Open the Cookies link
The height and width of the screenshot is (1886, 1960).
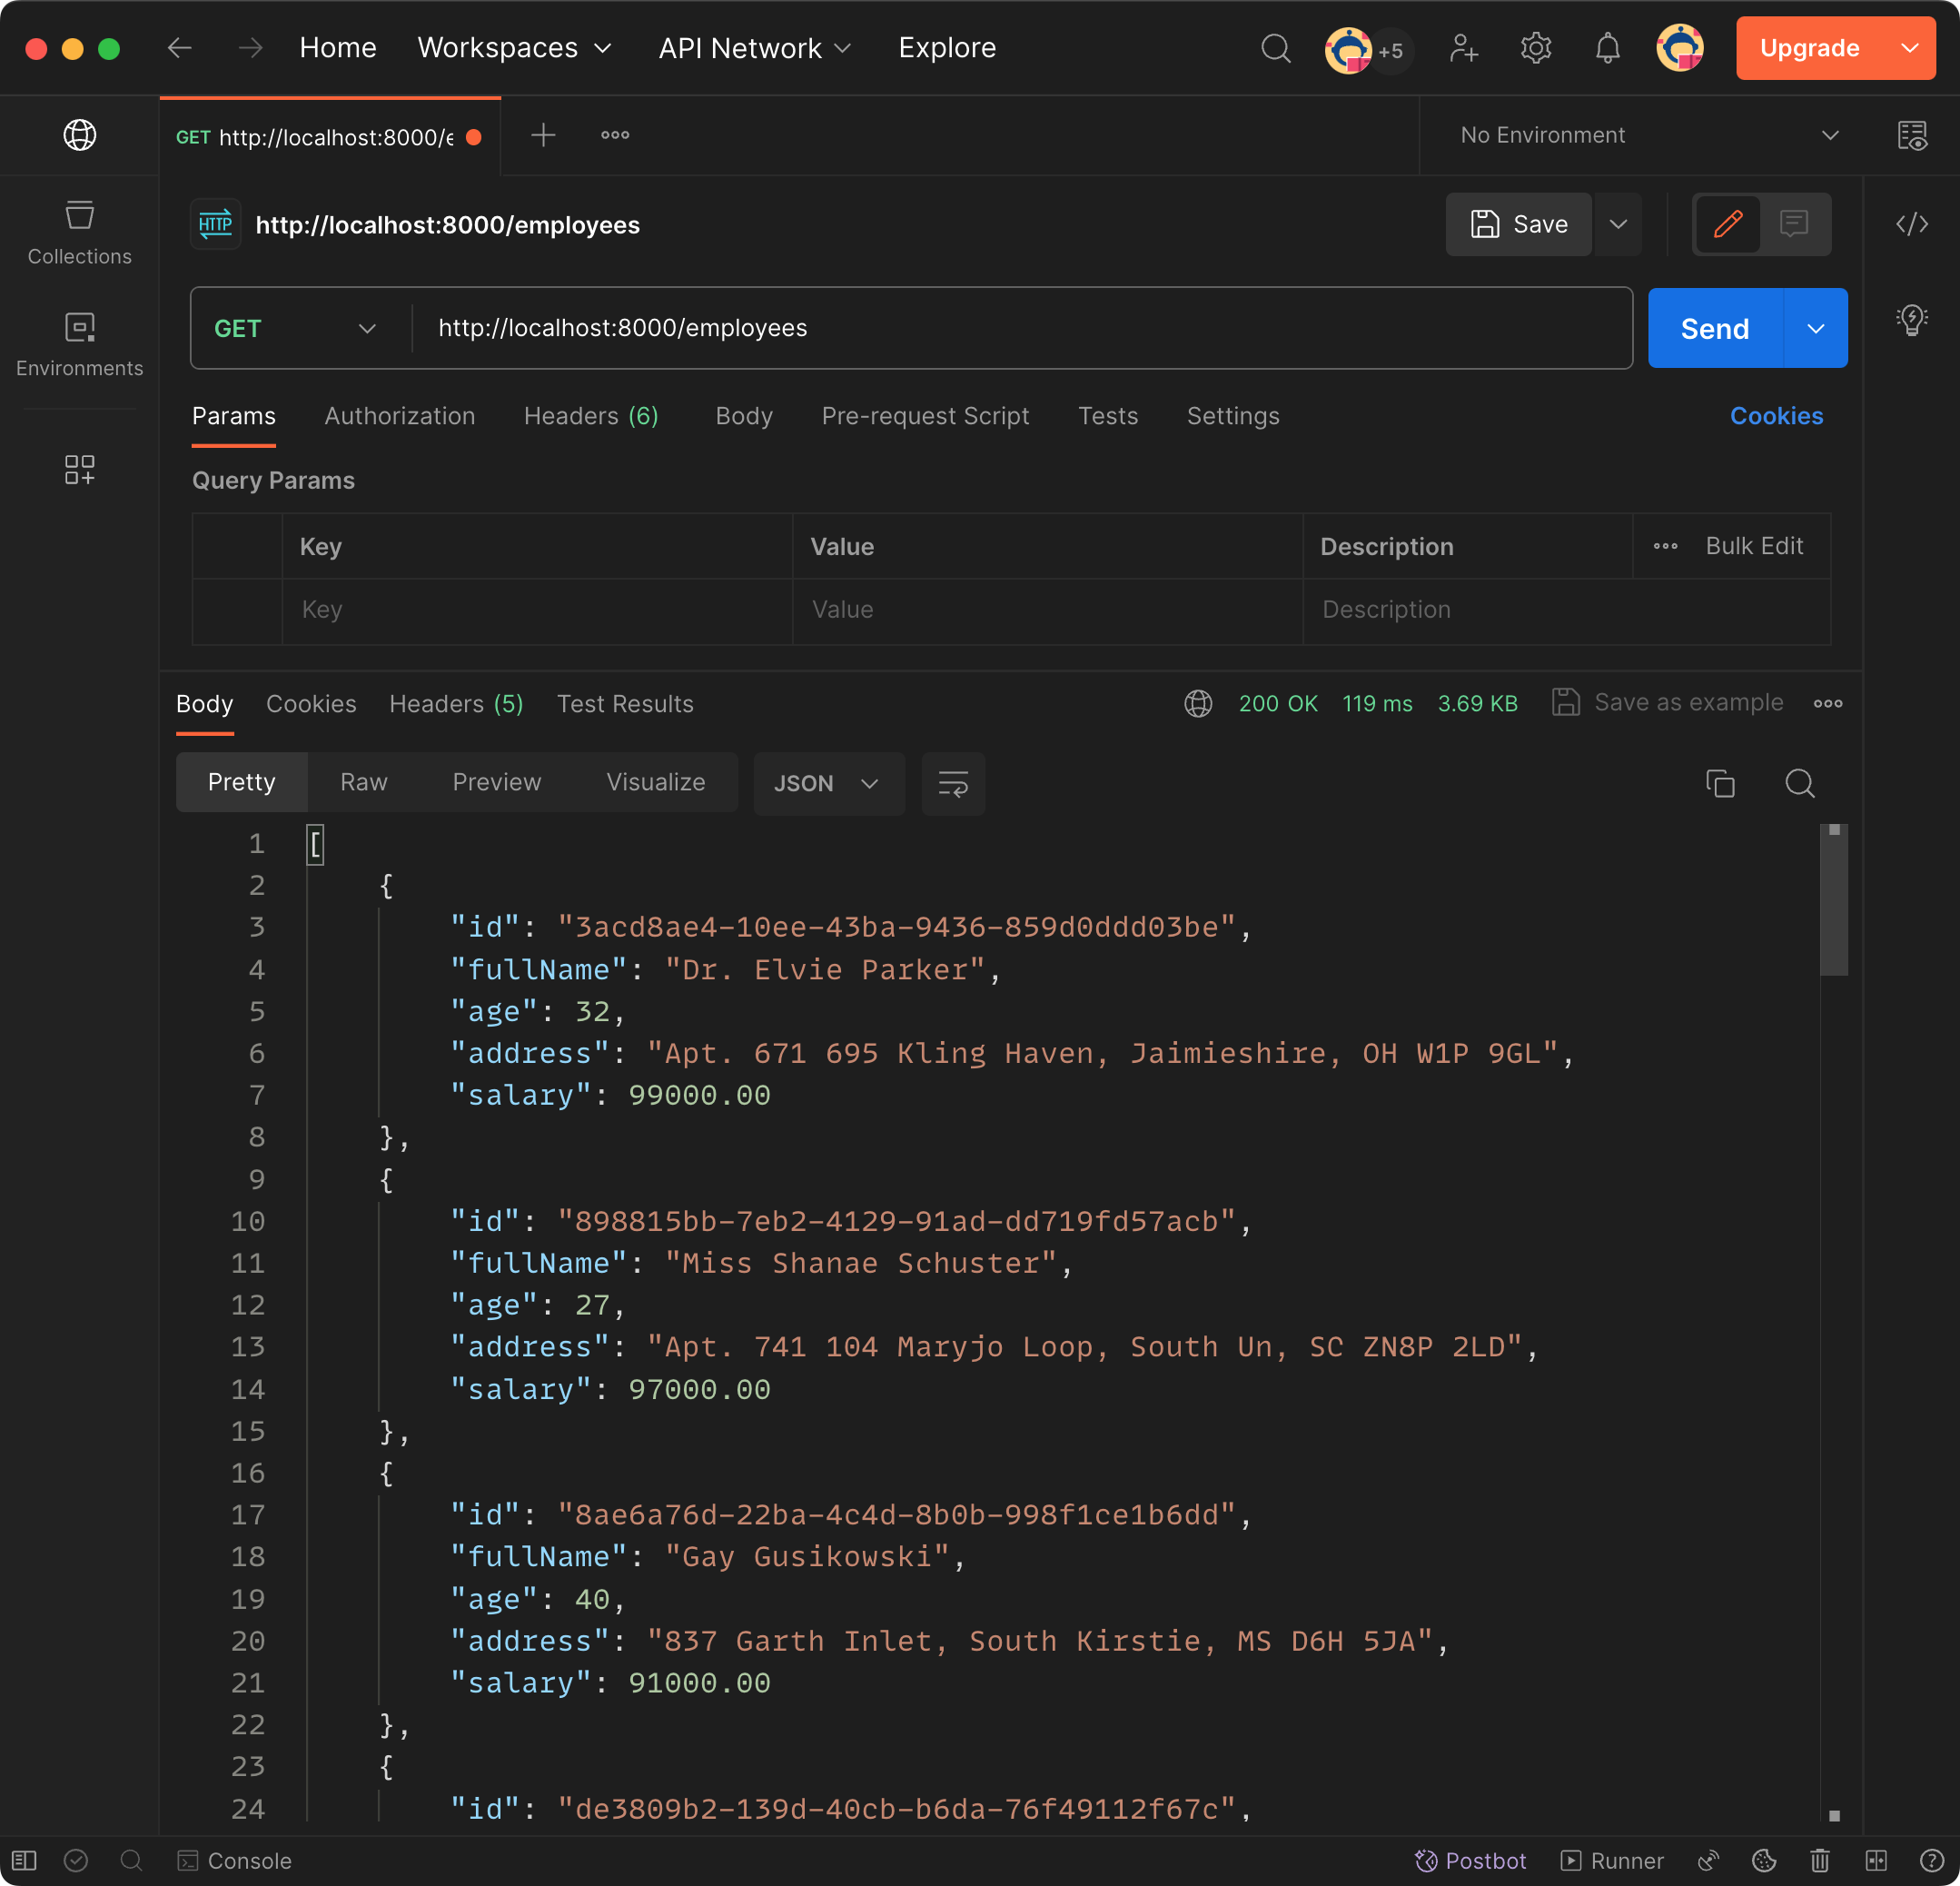click(1775, 416)
